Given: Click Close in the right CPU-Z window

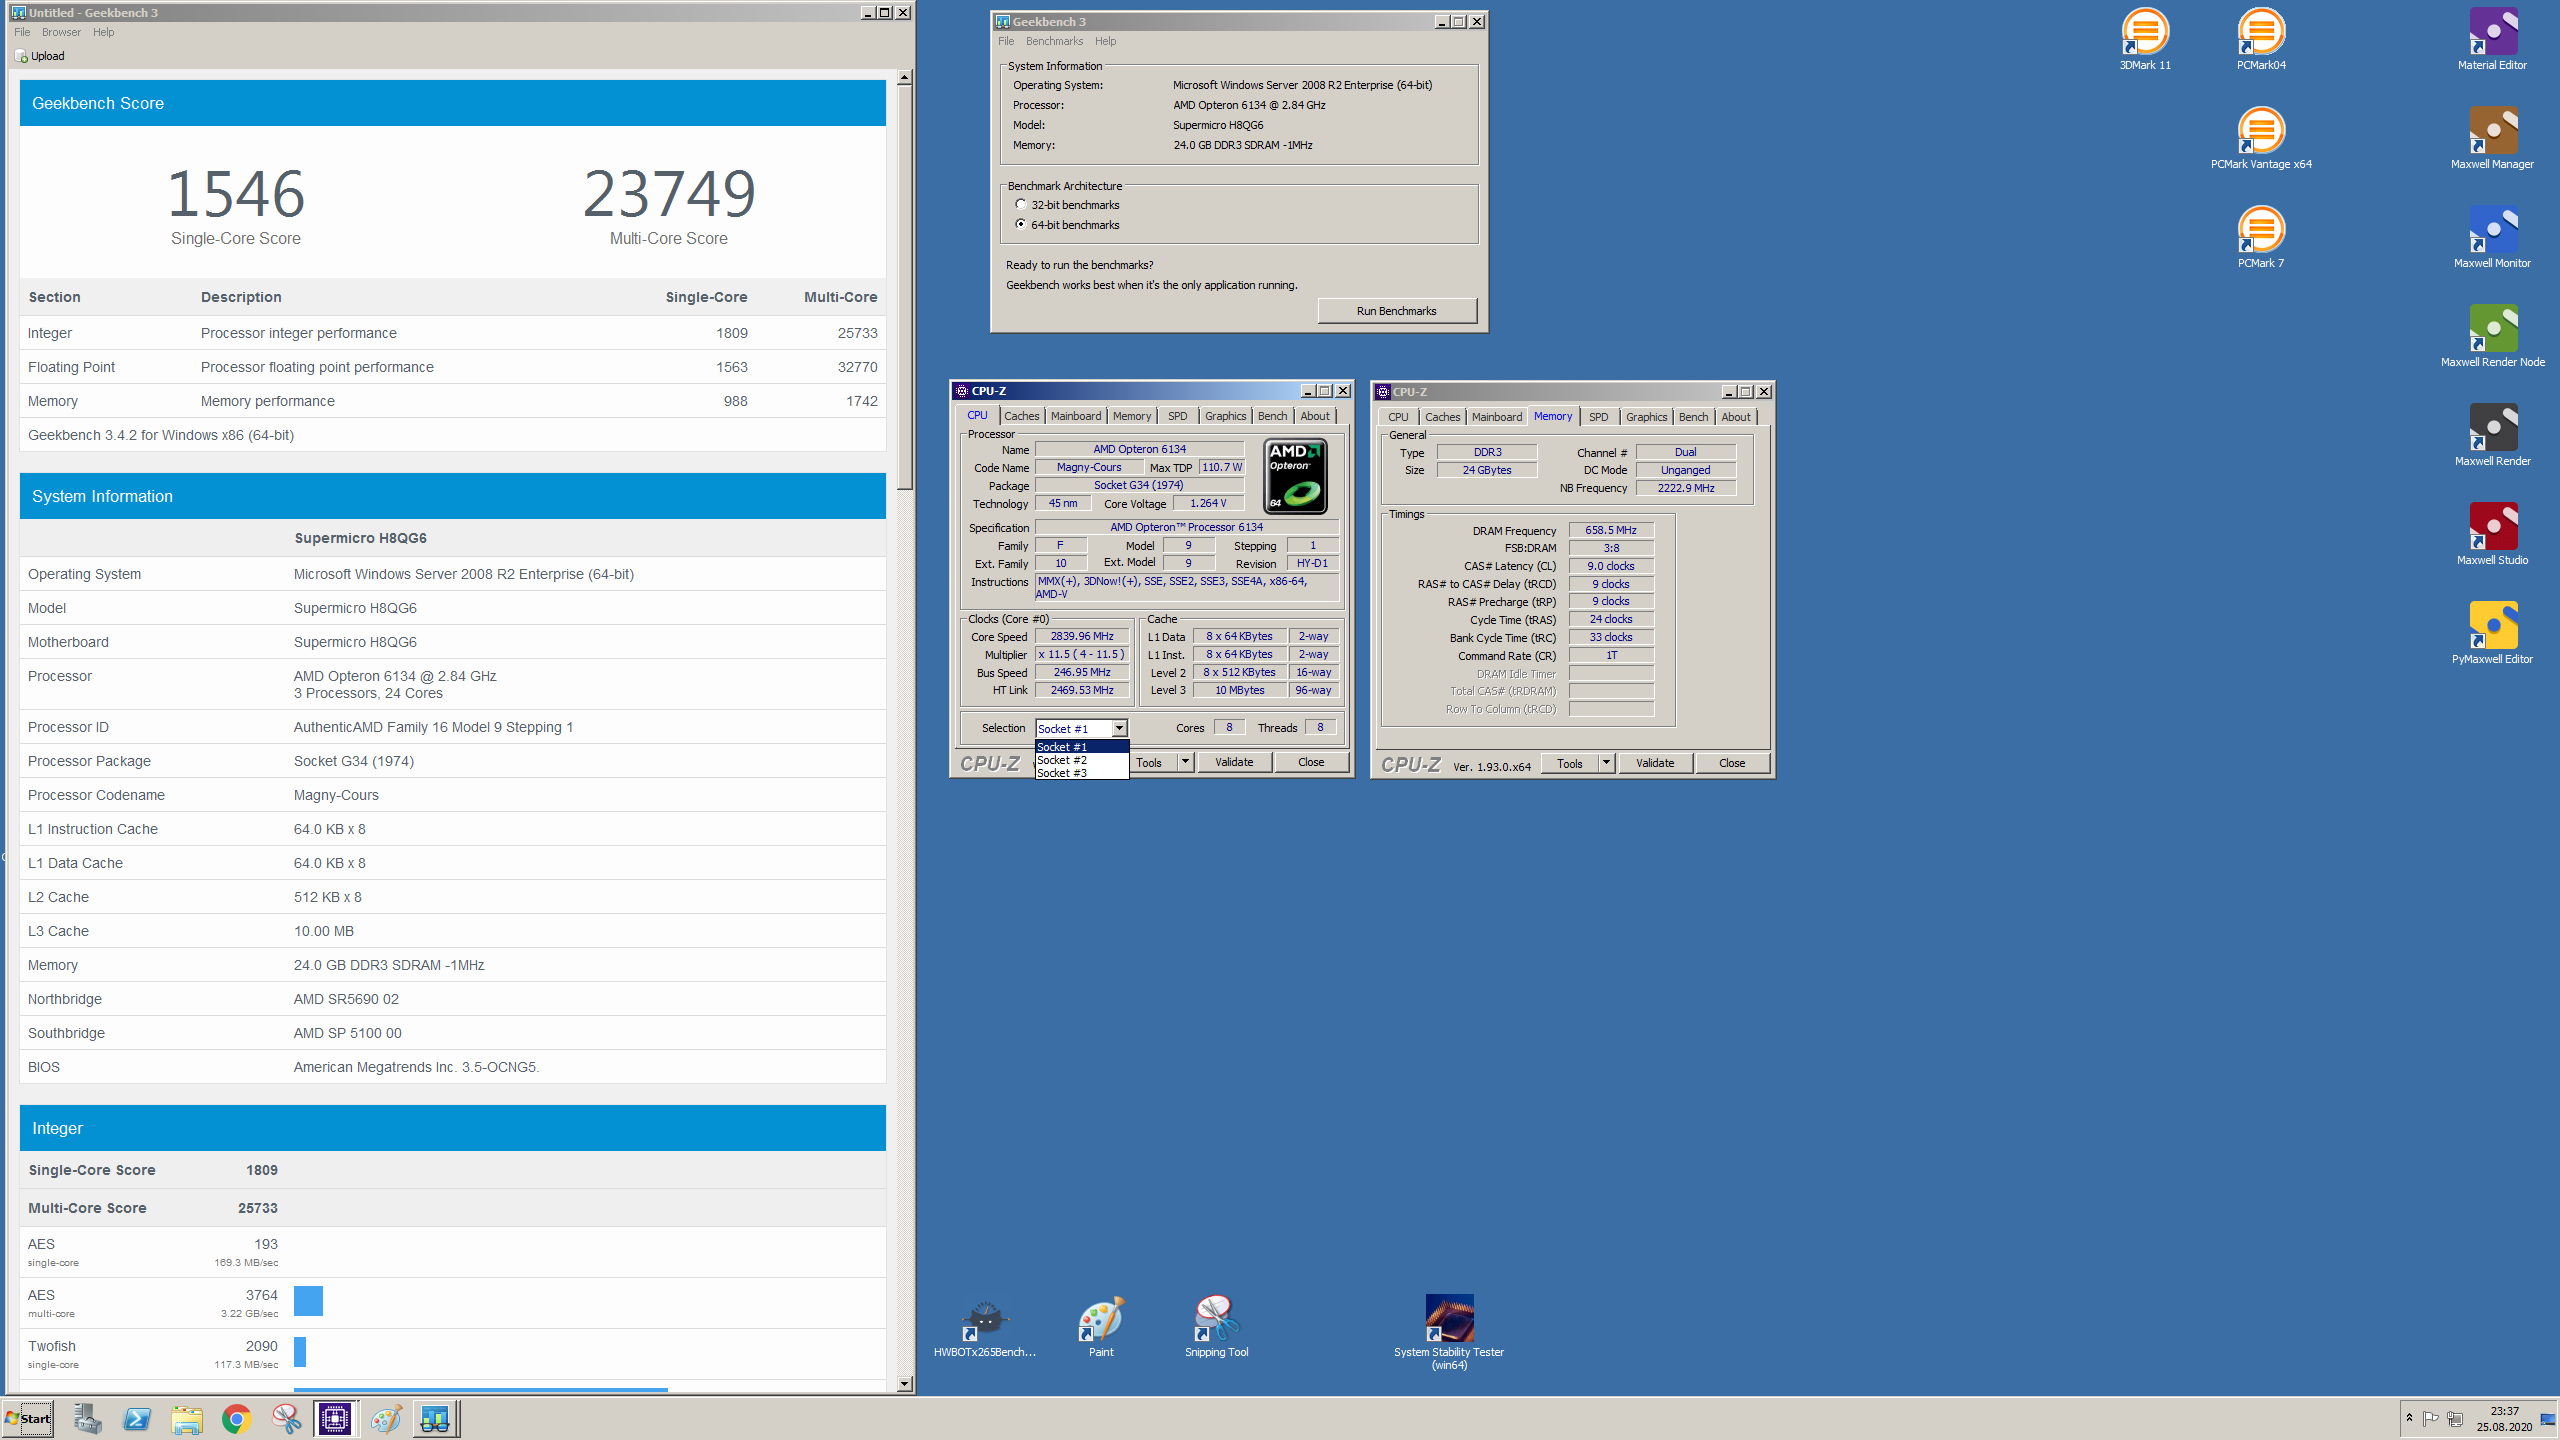Looking at the screenshot, I should [1731, 763].
